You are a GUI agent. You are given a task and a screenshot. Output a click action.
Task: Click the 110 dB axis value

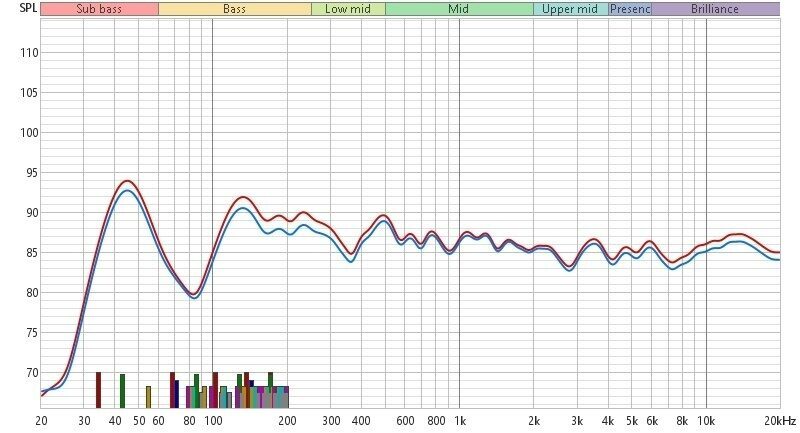tap(29, 53)
